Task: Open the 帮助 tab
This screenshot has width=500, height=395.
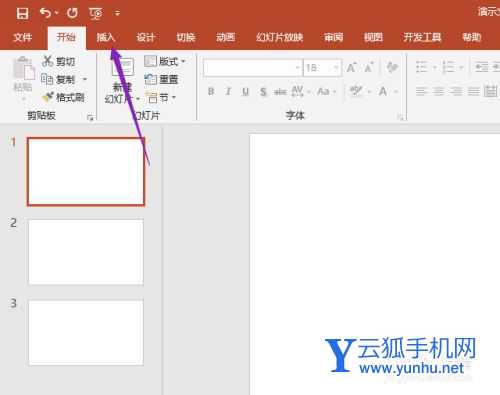Action: pyautogui.click(x=472, y=37)
